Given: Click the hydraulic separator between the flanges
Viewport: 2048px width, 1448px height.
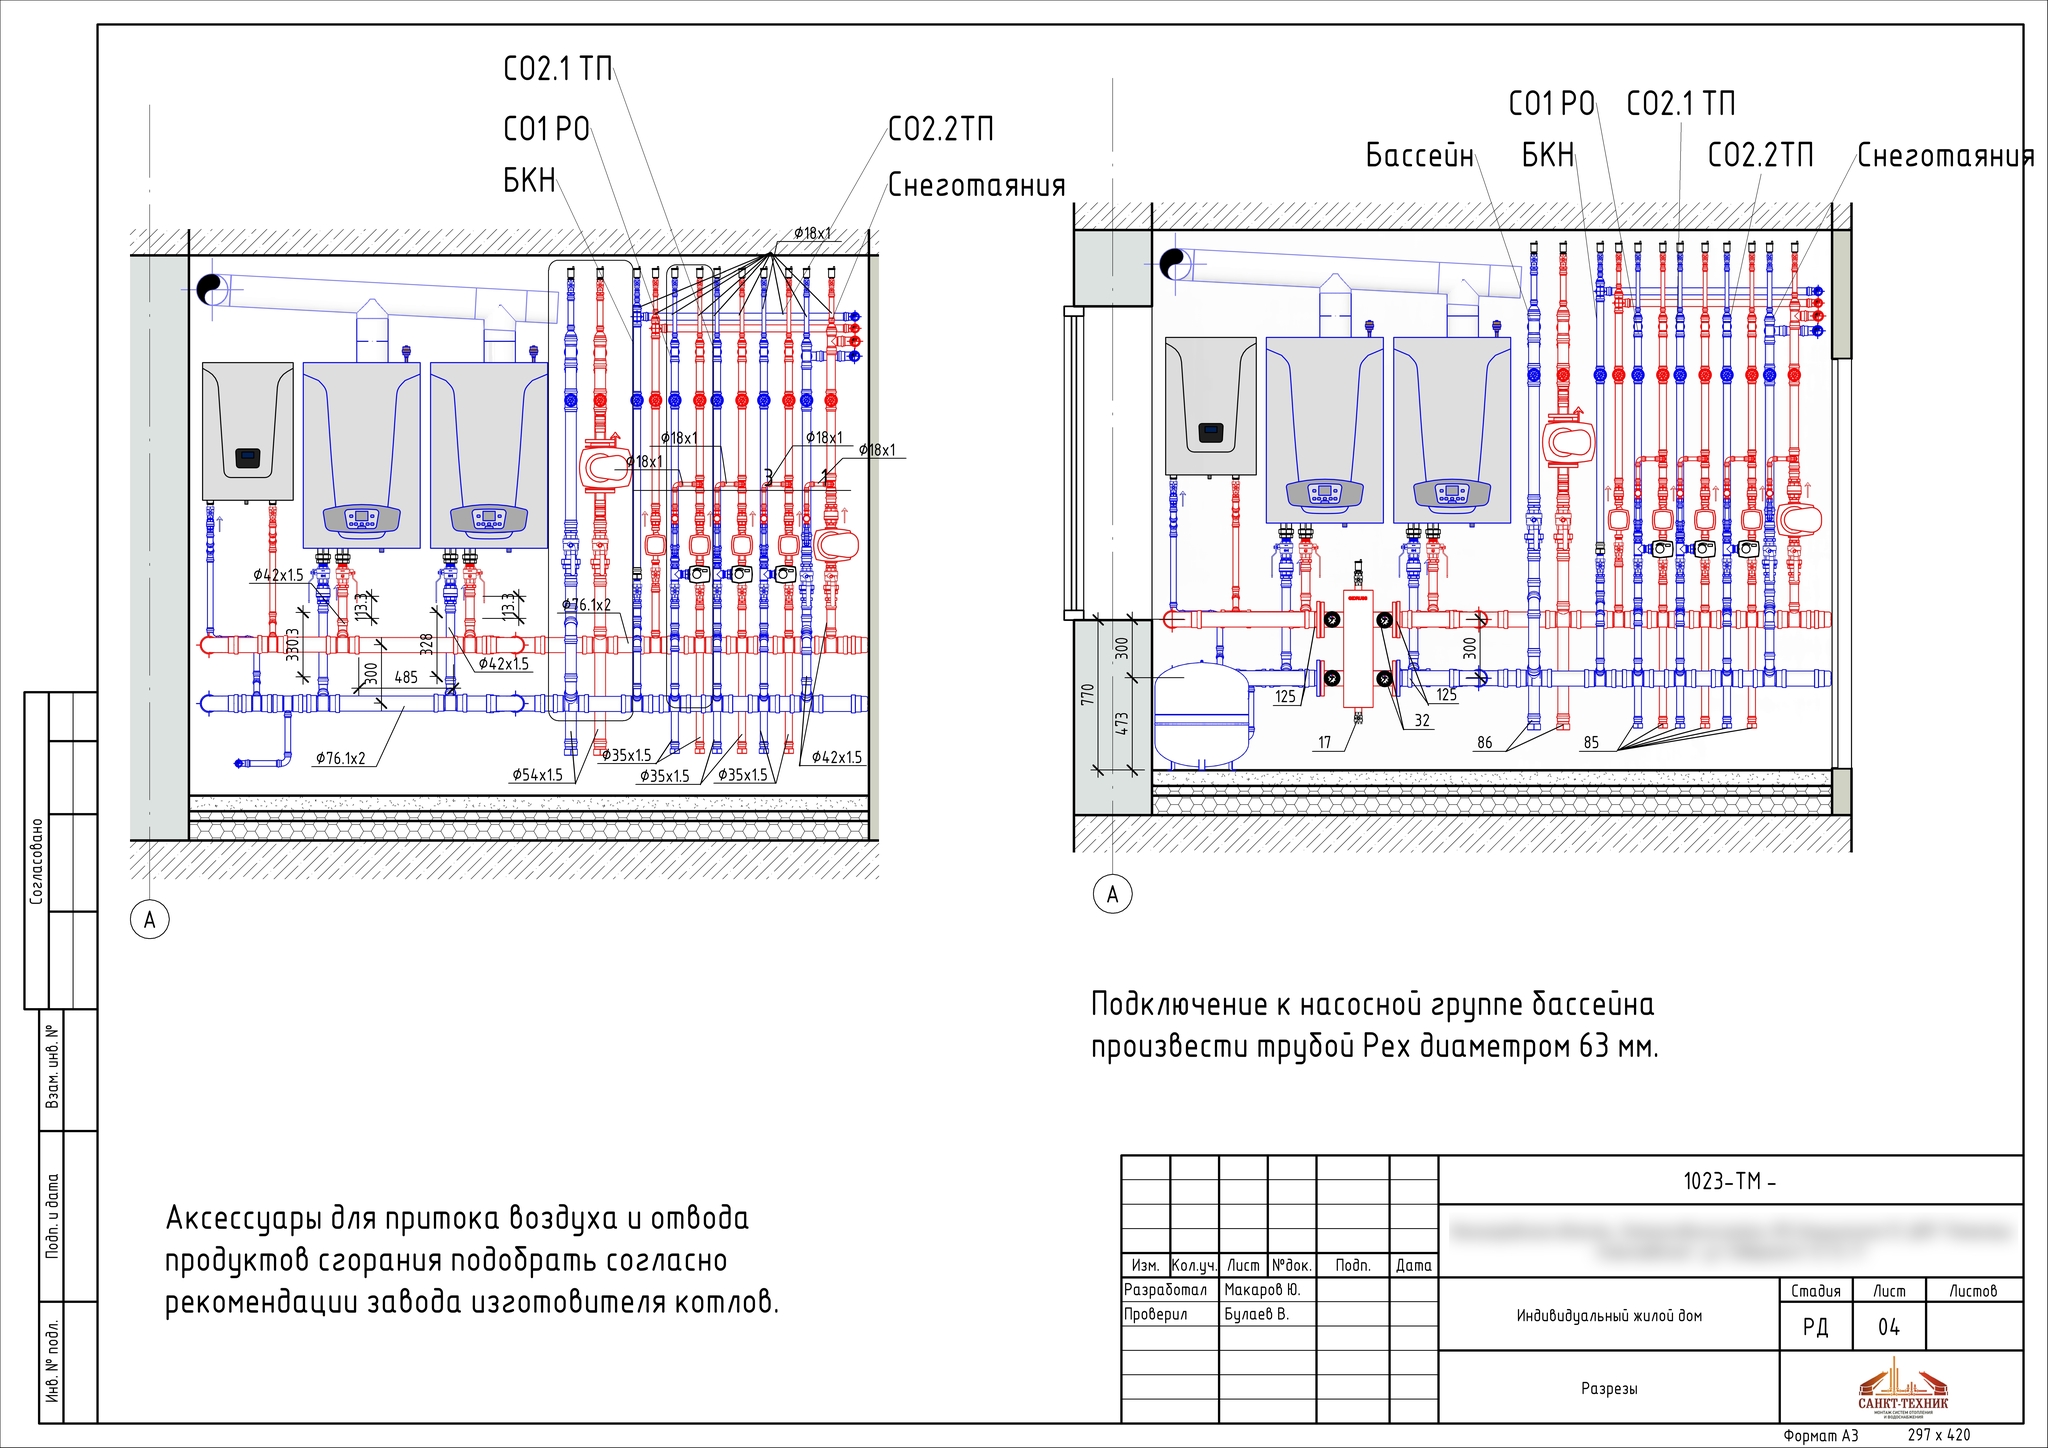Looking at the screenshot, I should (1358, 649).
